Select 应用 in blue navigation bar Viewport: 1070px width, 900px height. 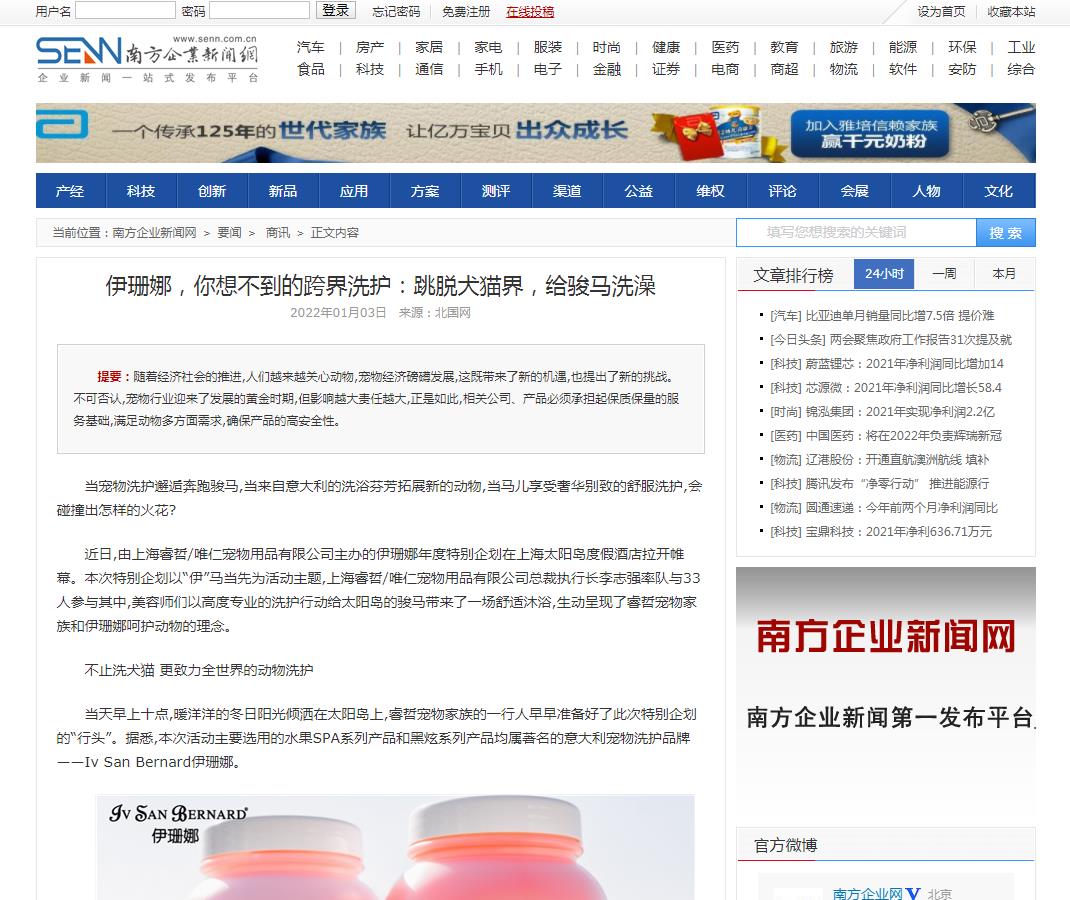coord(354,191)
